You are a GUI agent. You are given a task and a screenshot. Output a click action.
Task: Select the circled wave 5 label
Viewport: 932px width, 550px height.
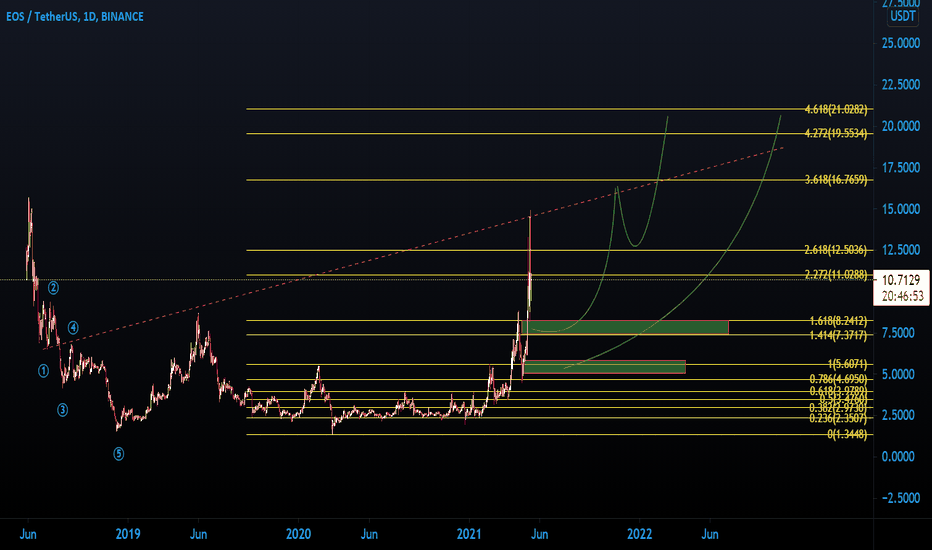pyautogui.click(x=119, y=454)
